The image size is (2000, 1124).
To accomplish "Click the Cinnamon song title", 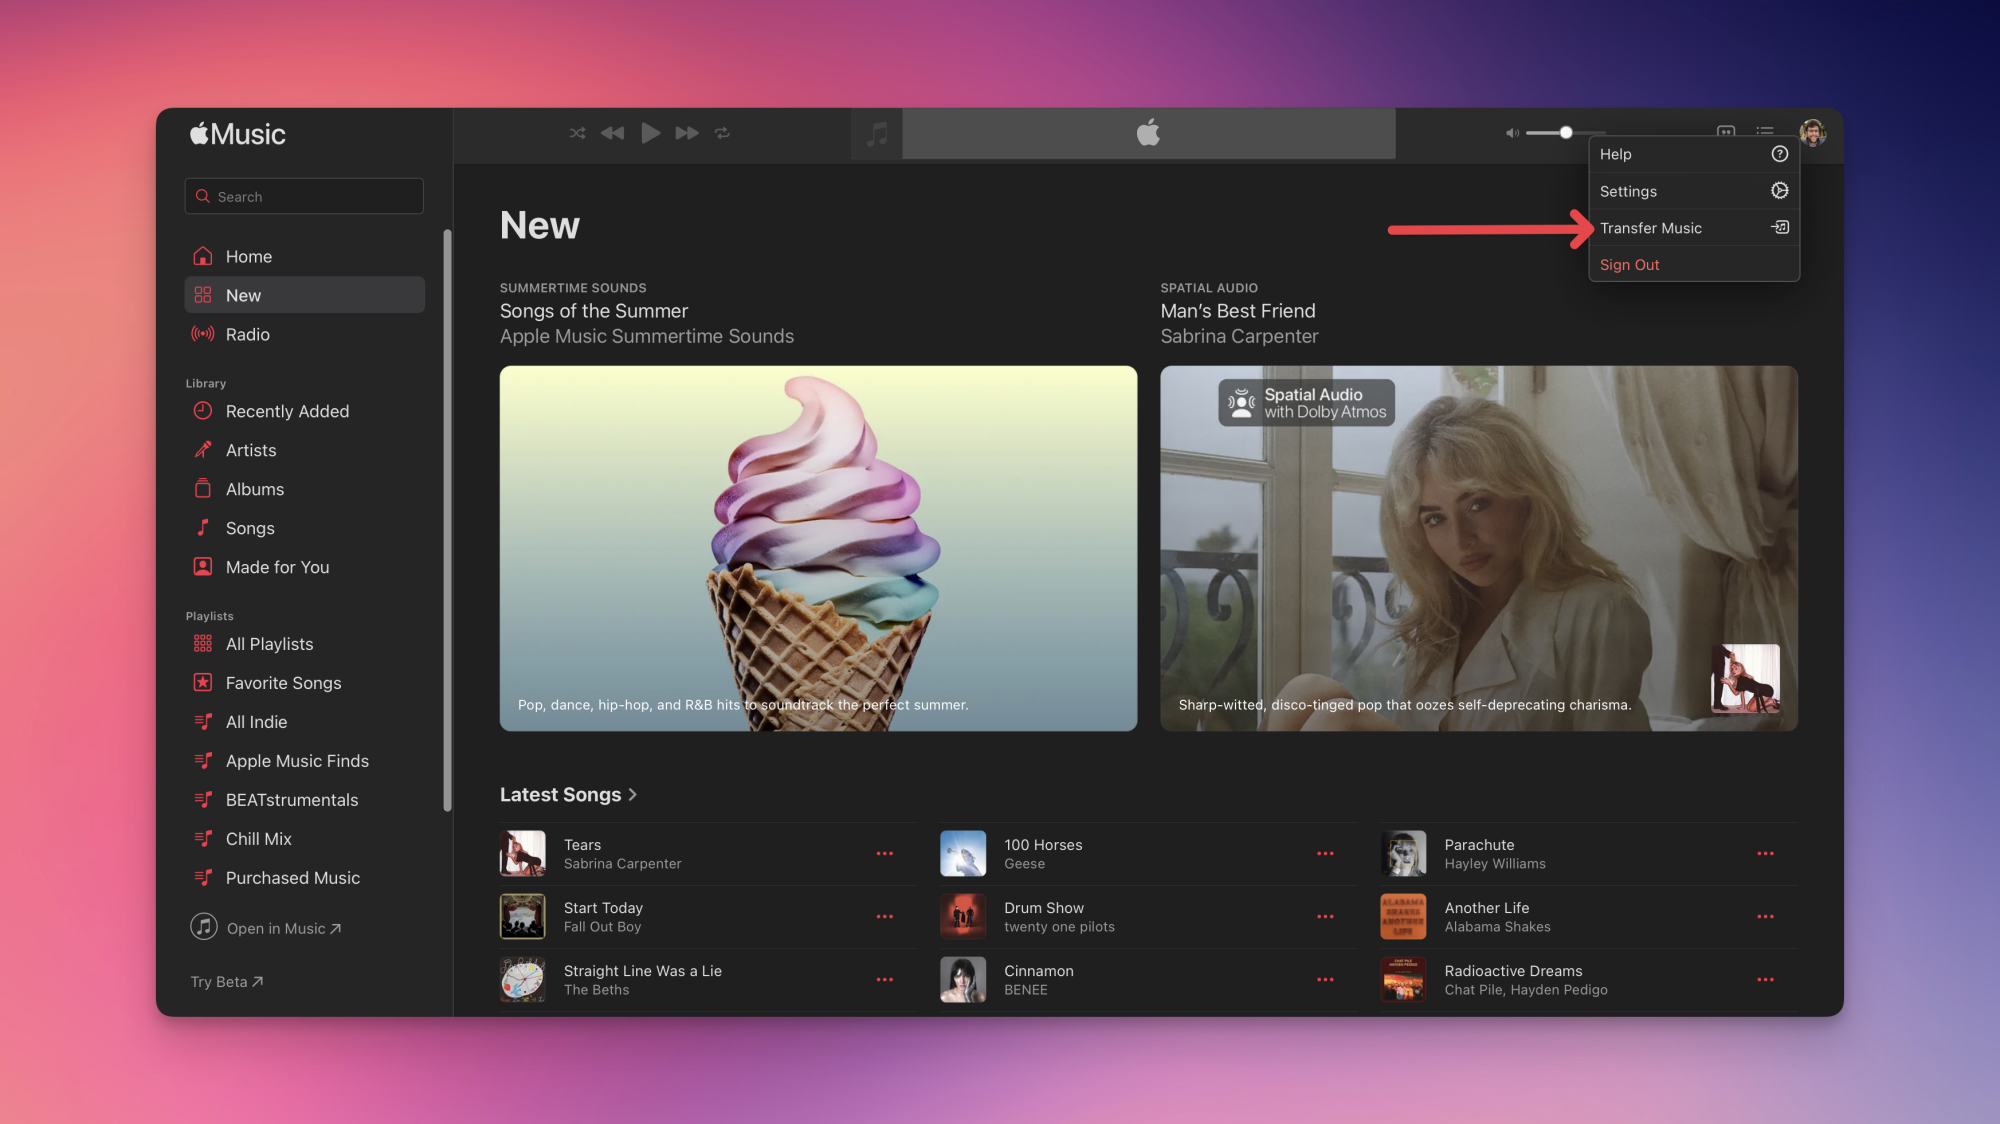I will point(1039,971).
